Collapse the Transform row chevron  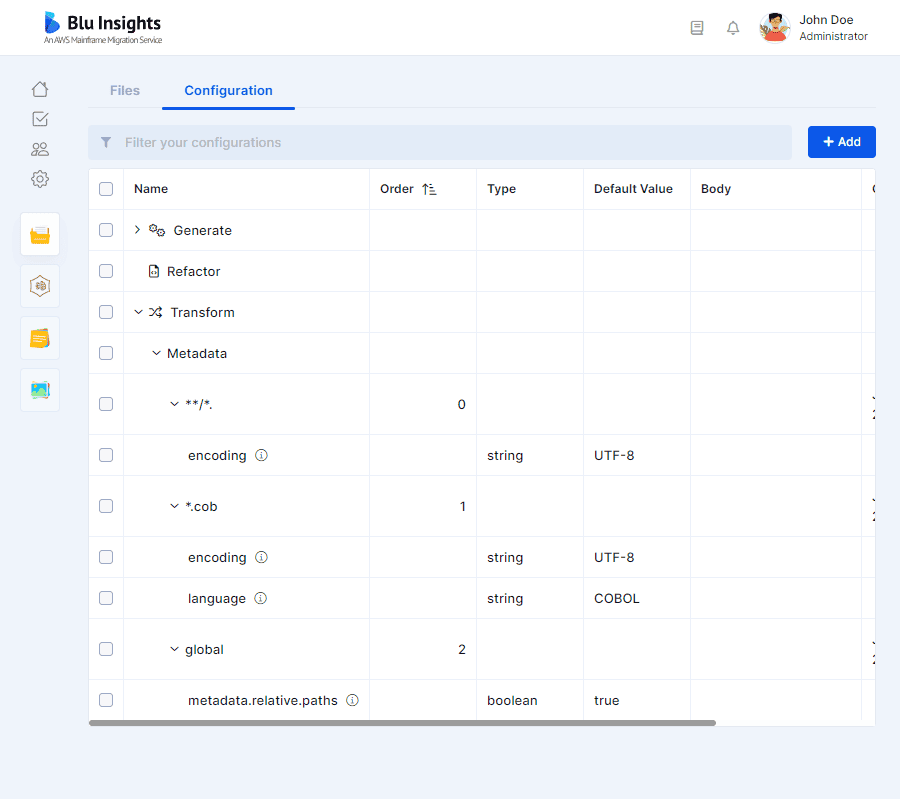click(x=138, y=312)
